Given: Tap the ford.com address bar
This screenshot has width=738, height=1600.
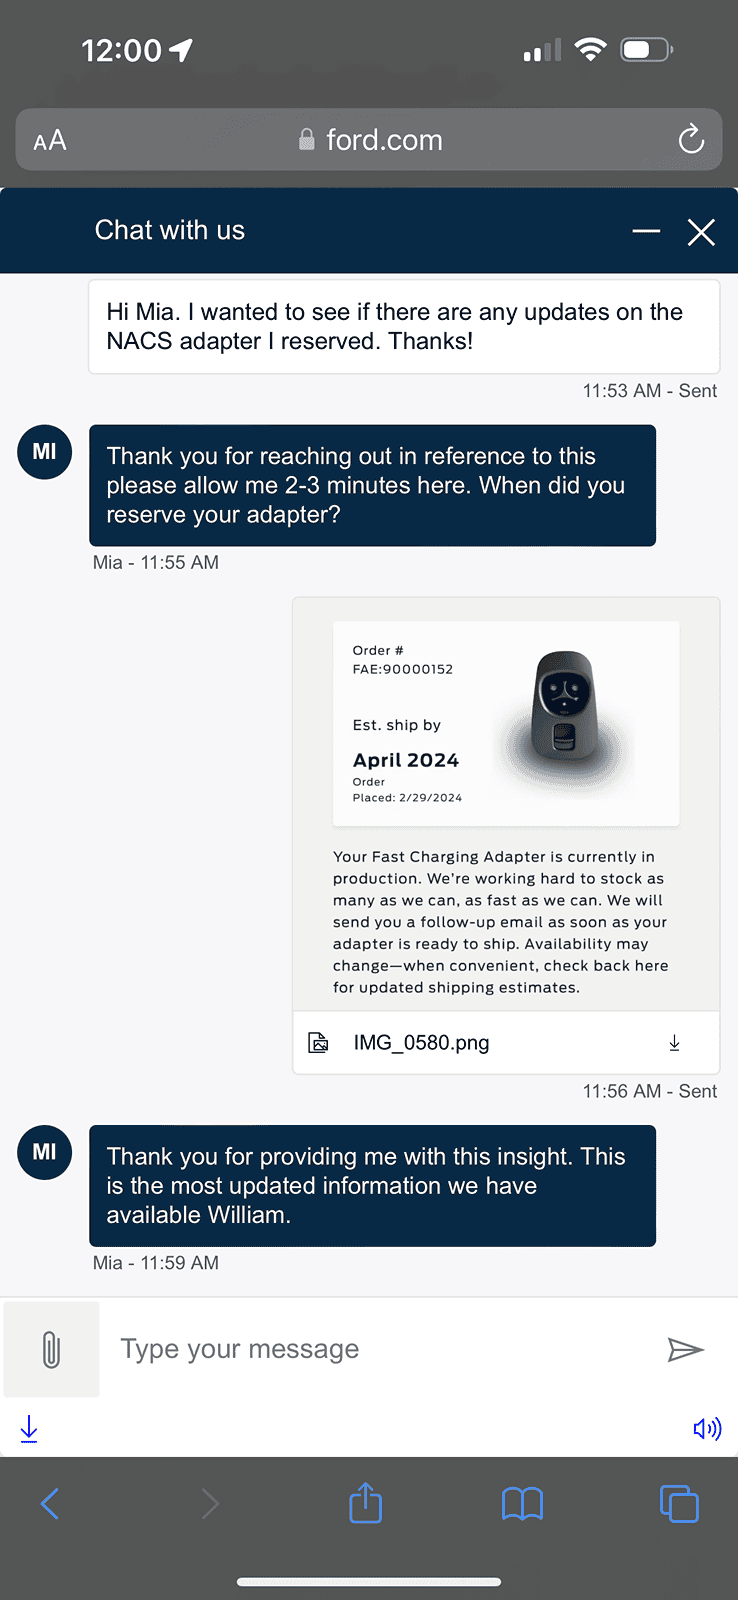Looking at the screenshot, I should [x=370, y=140].
